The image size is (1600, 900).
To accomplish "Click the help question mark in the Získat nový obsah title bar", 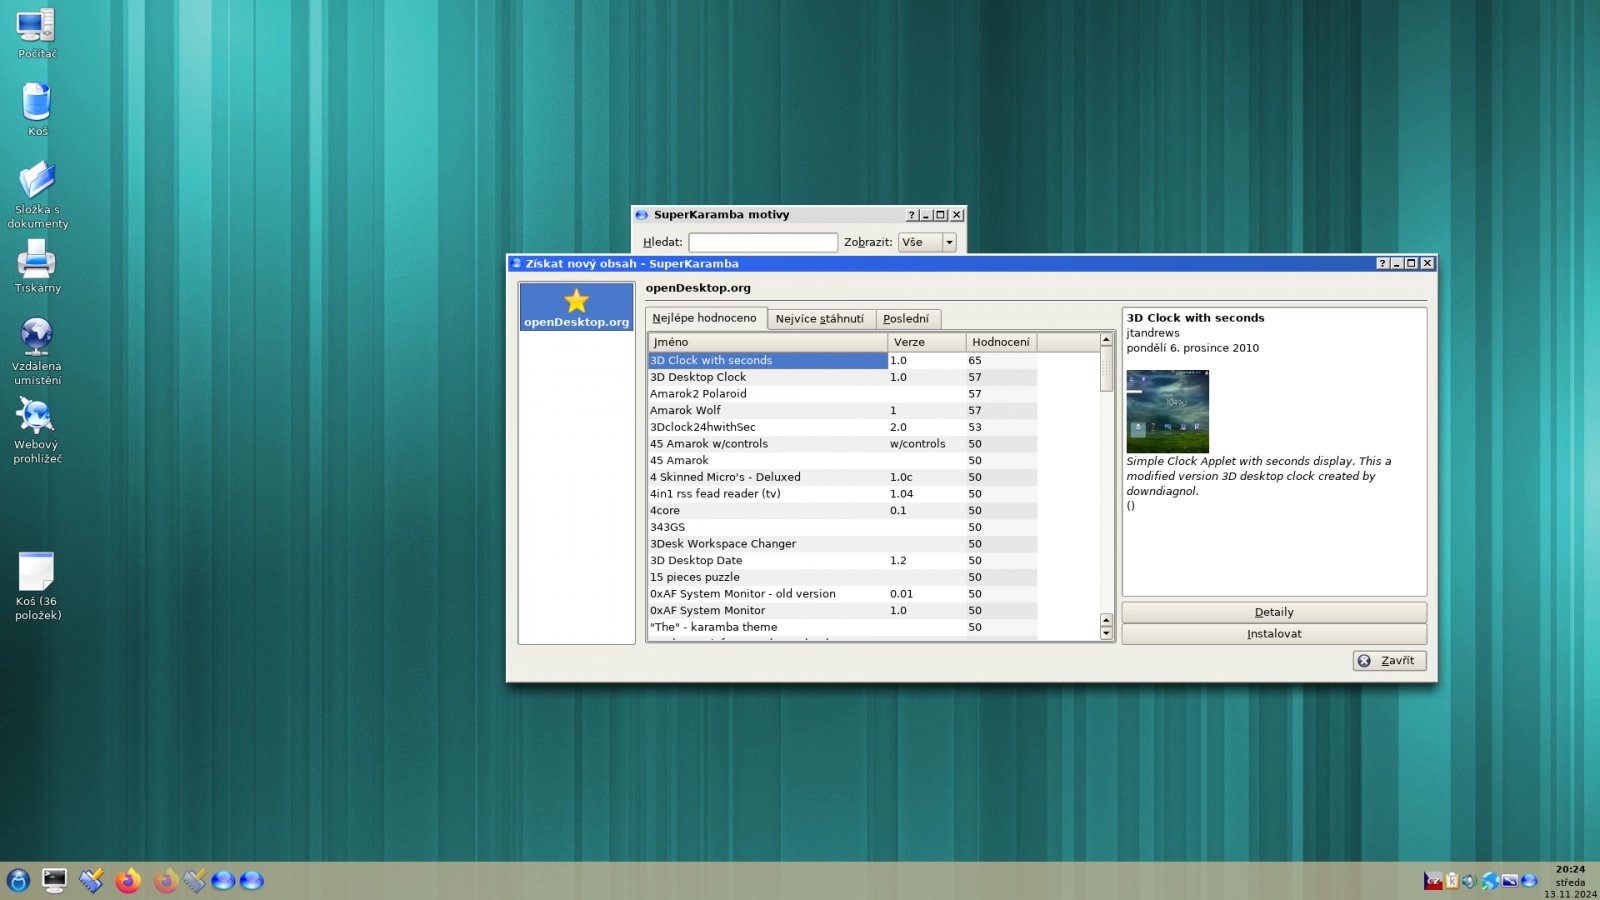I will [1382, 263].
